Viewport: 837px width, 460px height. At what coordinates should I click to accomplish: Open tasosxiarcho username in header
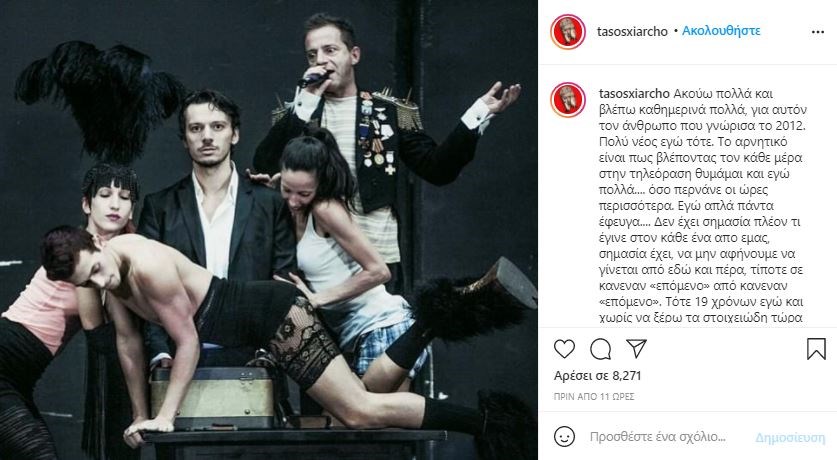click(x=632, y=31)
